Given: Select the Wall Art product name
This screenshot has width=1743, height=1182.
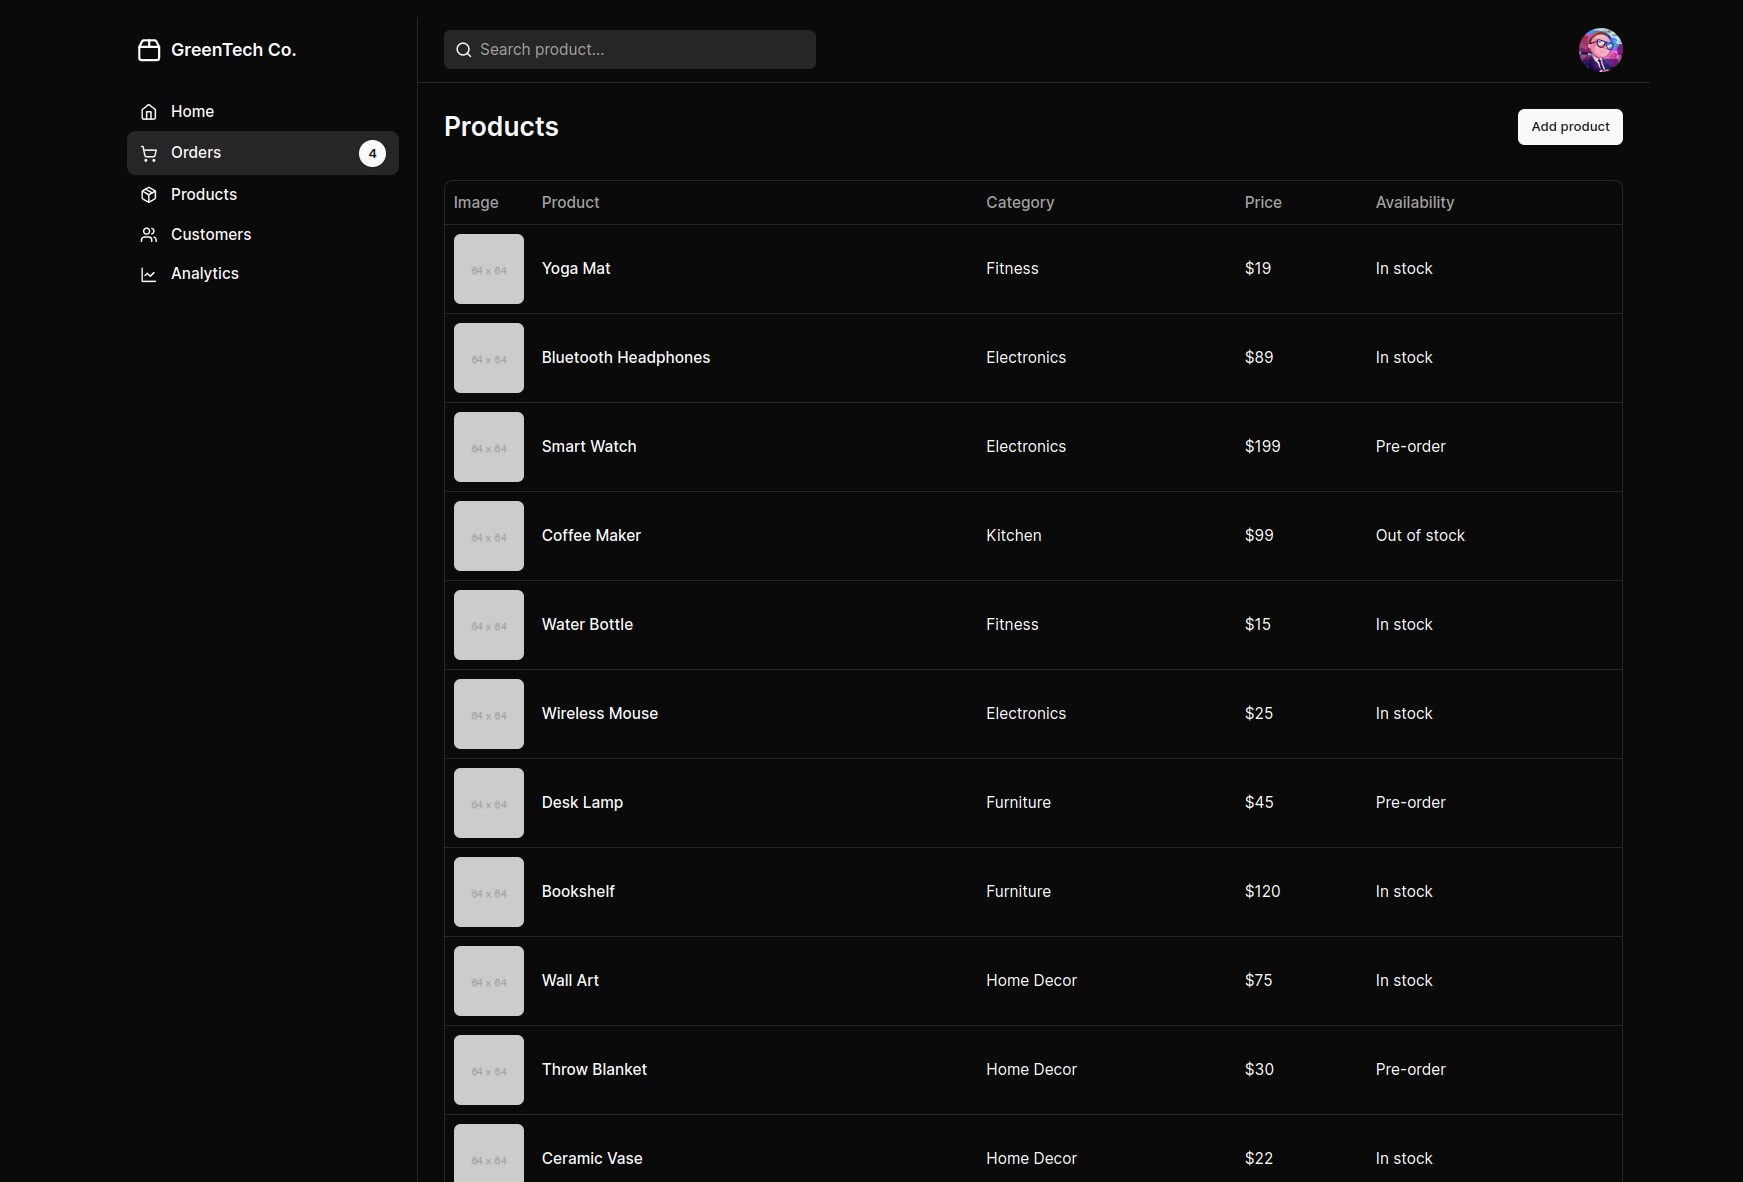Looking at the screenshot, I should [570, 981].
